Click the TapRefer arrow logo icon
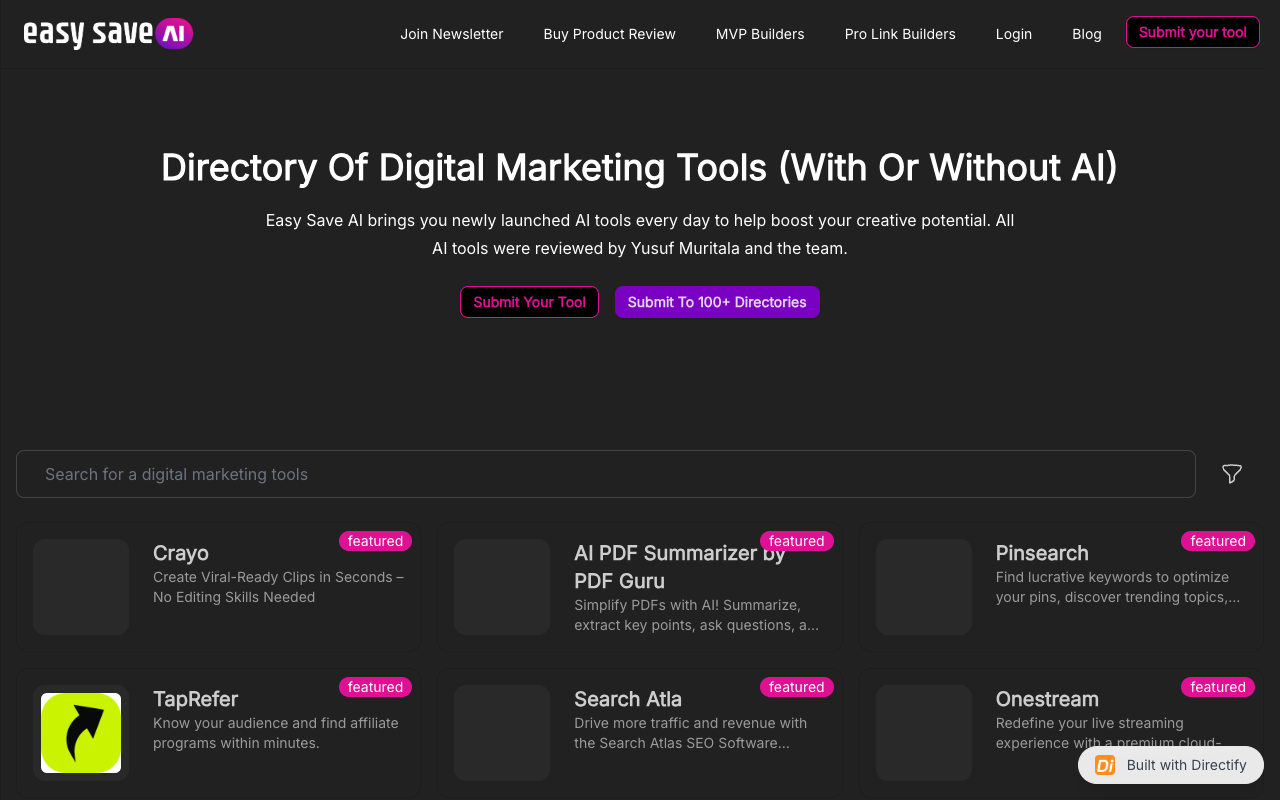This screenshot has height=800, width=1280. click(81, 733)
